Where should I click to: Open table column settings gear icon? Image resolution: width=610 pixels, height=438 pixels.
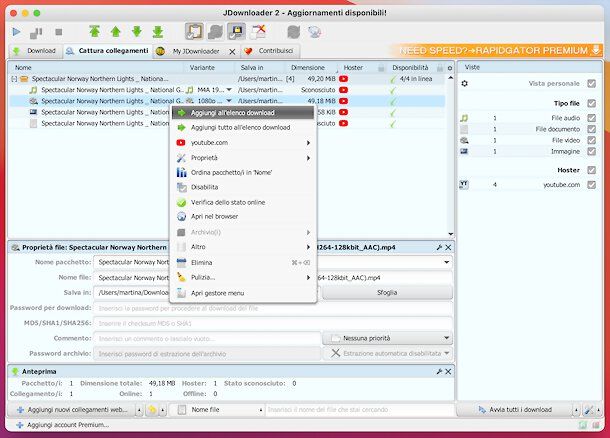450,68
